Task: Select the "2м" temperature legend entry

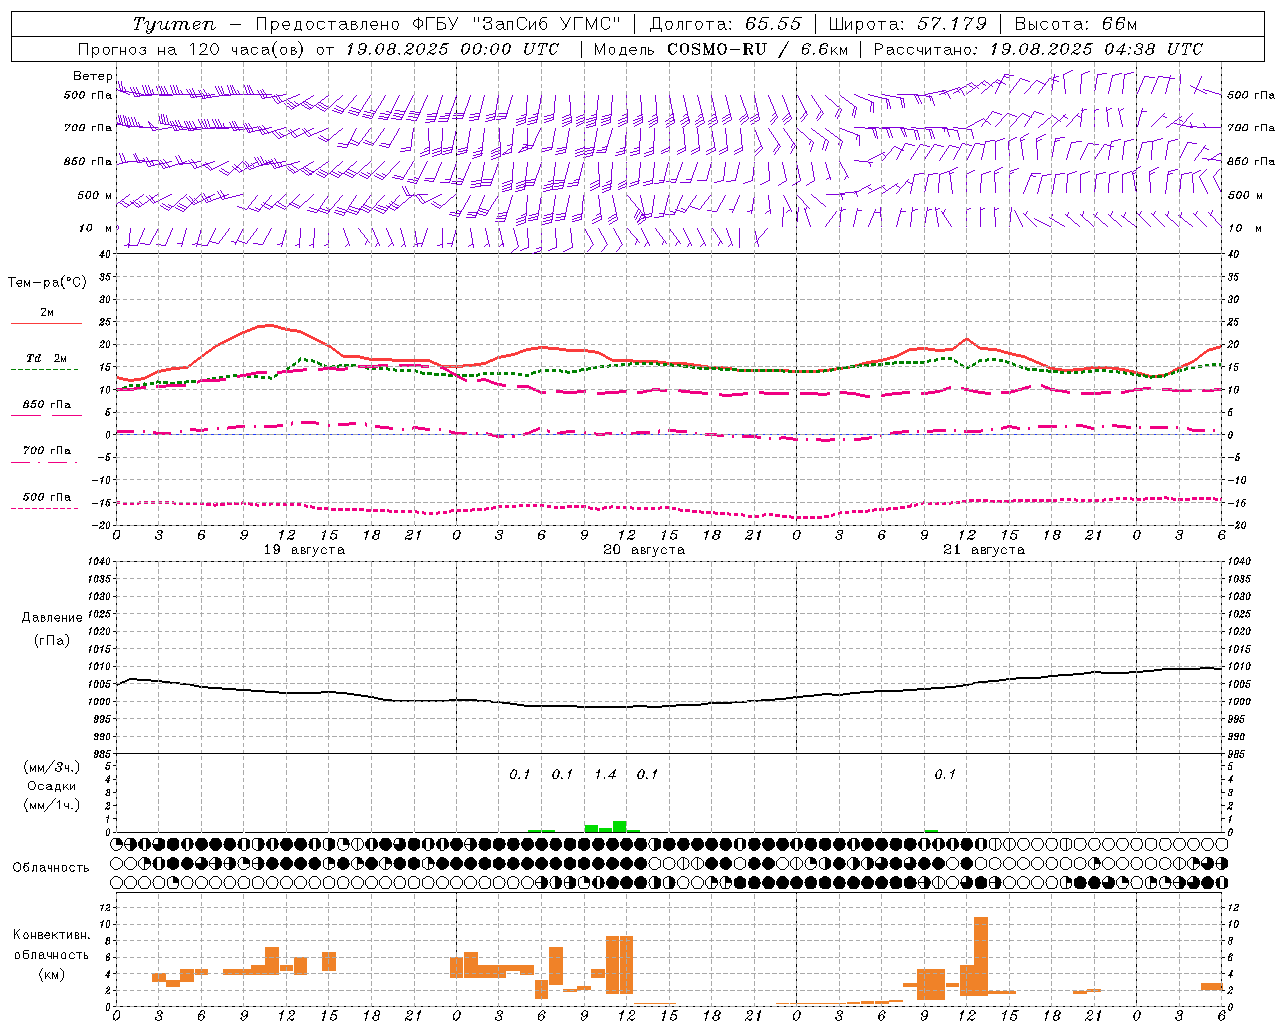Action: [x=46, y=312]
